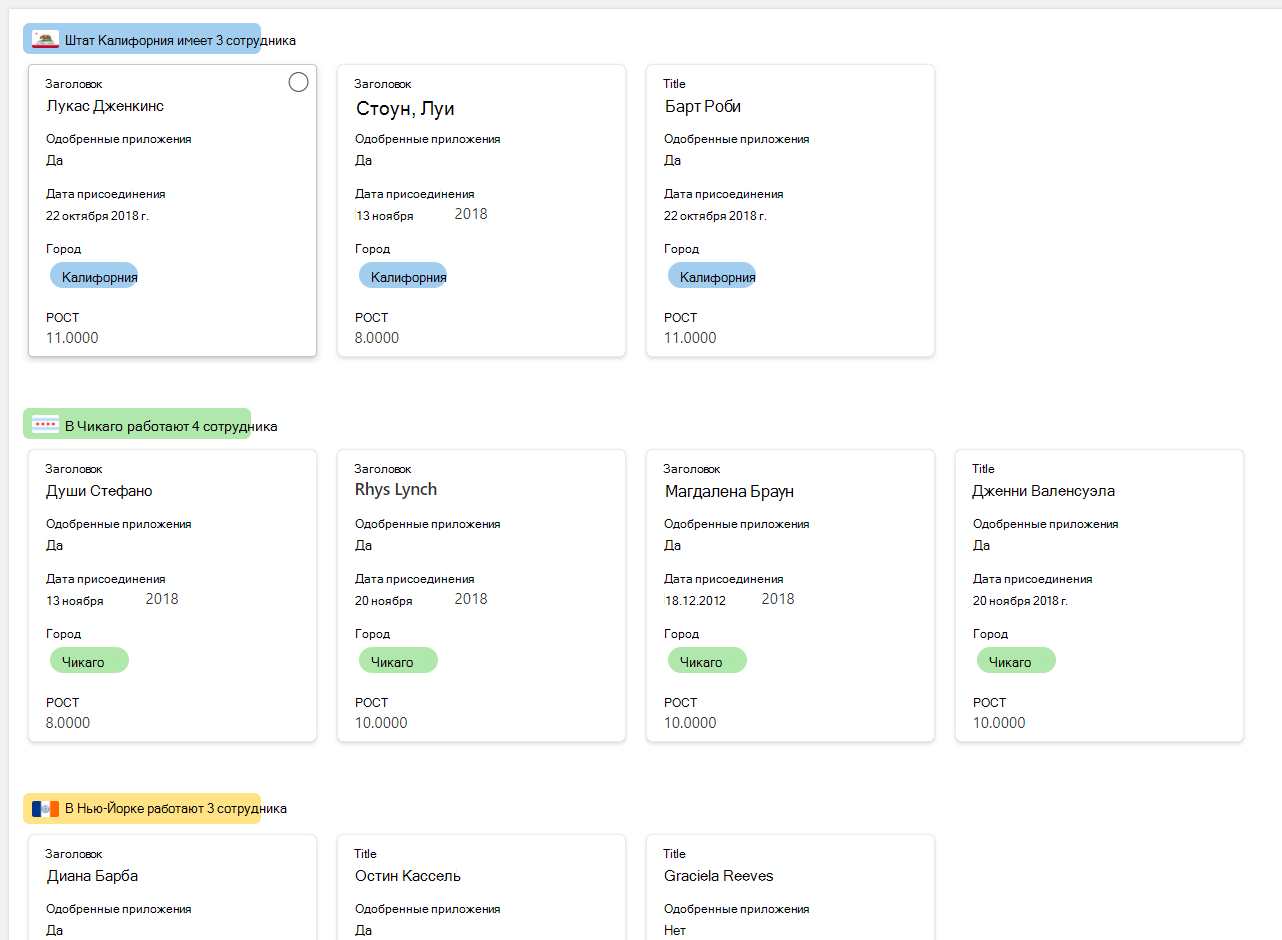The width and height of the screenshot is (1282, 940).
Task: Open the Лукас Дженкинс card title
Action: [x=105, y=106]
